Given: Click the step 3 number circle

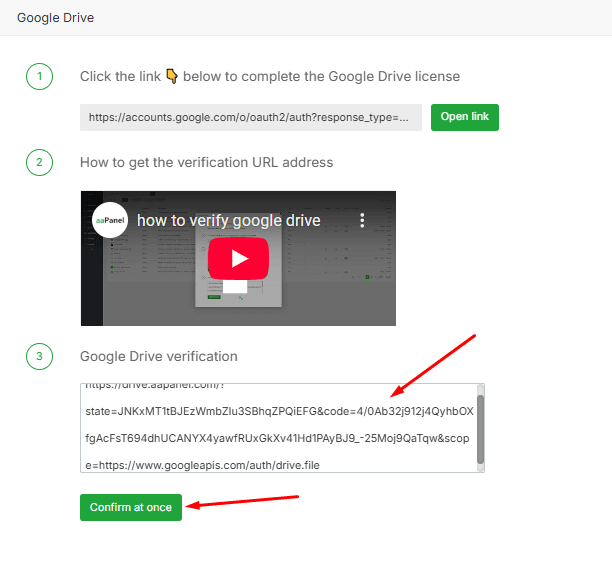Looking at the screenshot, I should pos(39,356).
